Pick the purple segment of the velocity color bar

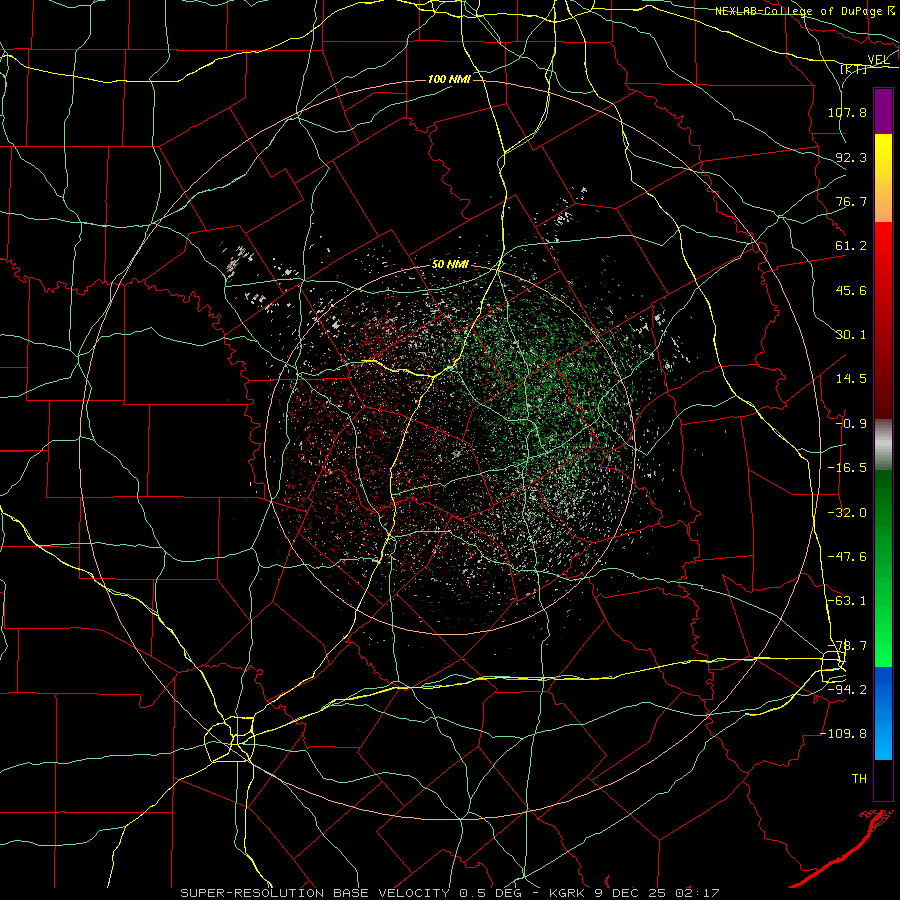[883, 111]
